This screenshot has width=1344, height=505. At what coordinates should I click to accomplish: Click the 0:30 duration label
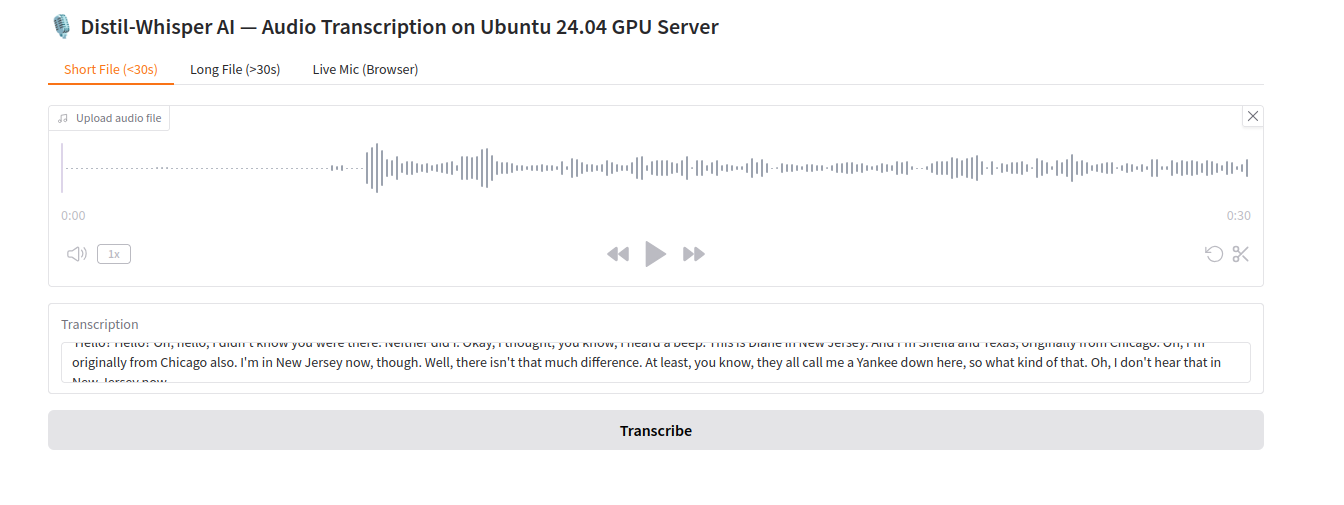coord(1238,215)
